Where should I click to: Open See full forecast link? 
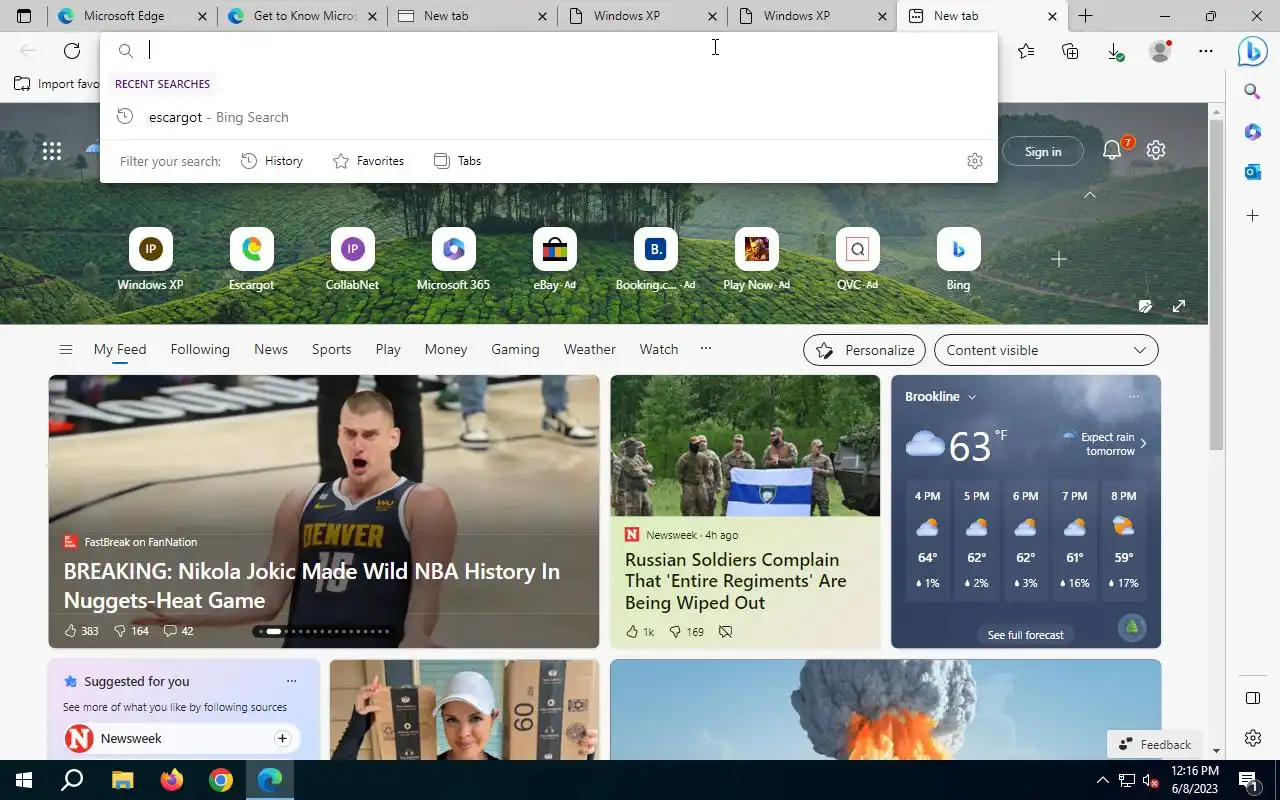pyautogui.click(x=1025, y=635)
